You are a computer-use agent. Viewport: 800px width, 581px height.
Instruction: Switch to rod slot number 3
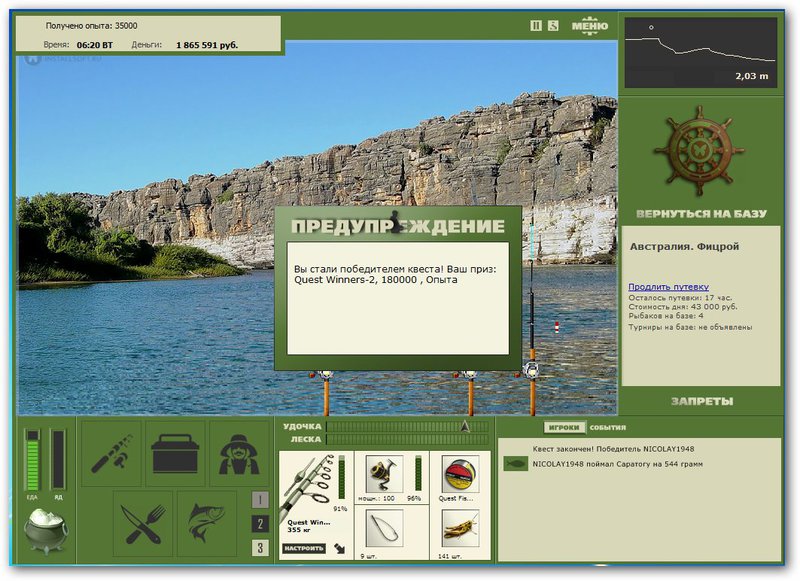260,548
